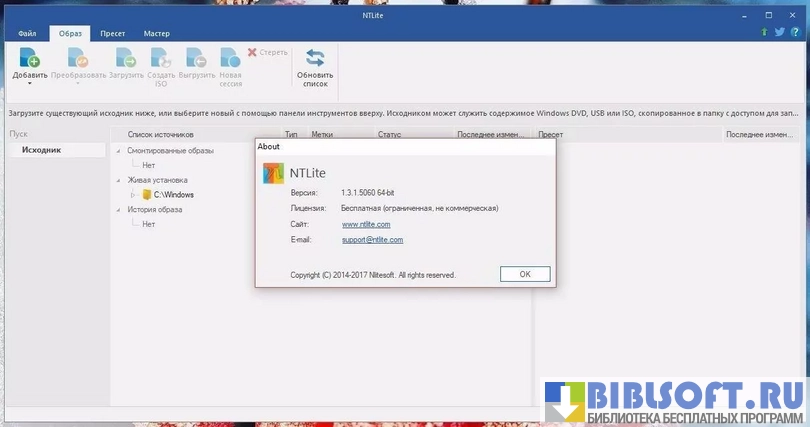Click the Стереть (Erase) toolbar item

coord(267,52)
